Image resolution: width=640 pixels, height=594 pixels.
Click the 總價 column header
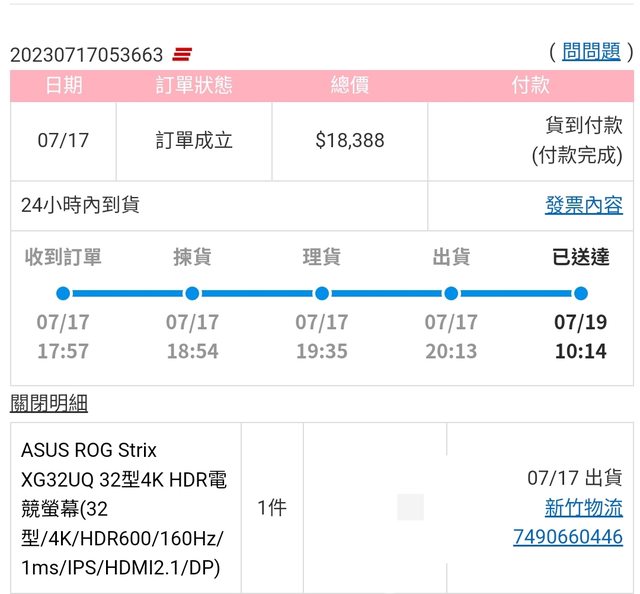[x=350, y=86]
